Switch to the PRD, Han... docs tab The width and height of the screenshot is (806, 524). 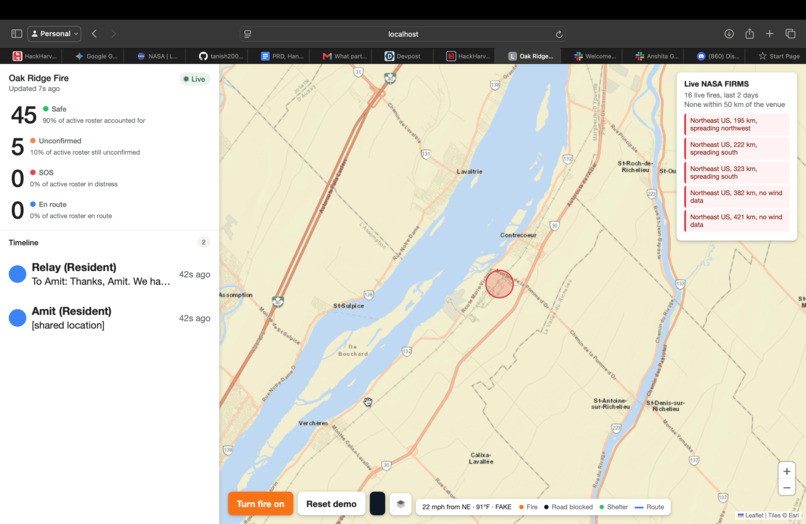tap(282, 56)
